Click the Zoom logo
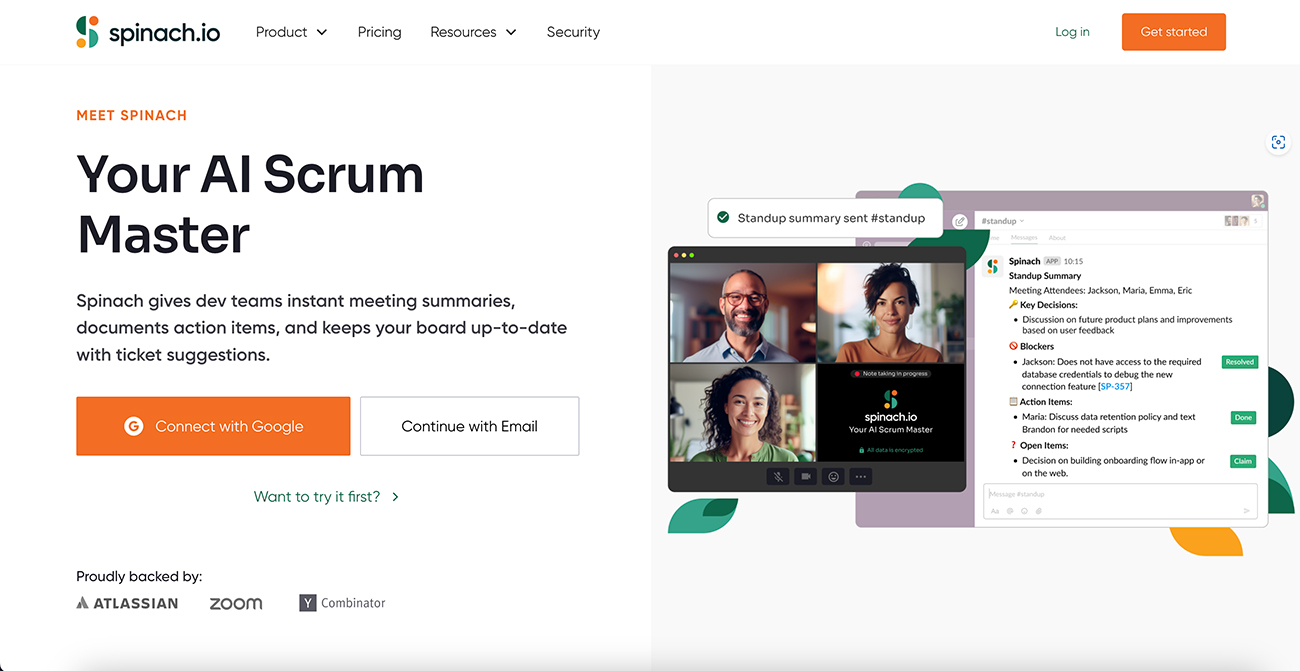This screenshot has width=1300, height=671. click(x=236, y=603)
